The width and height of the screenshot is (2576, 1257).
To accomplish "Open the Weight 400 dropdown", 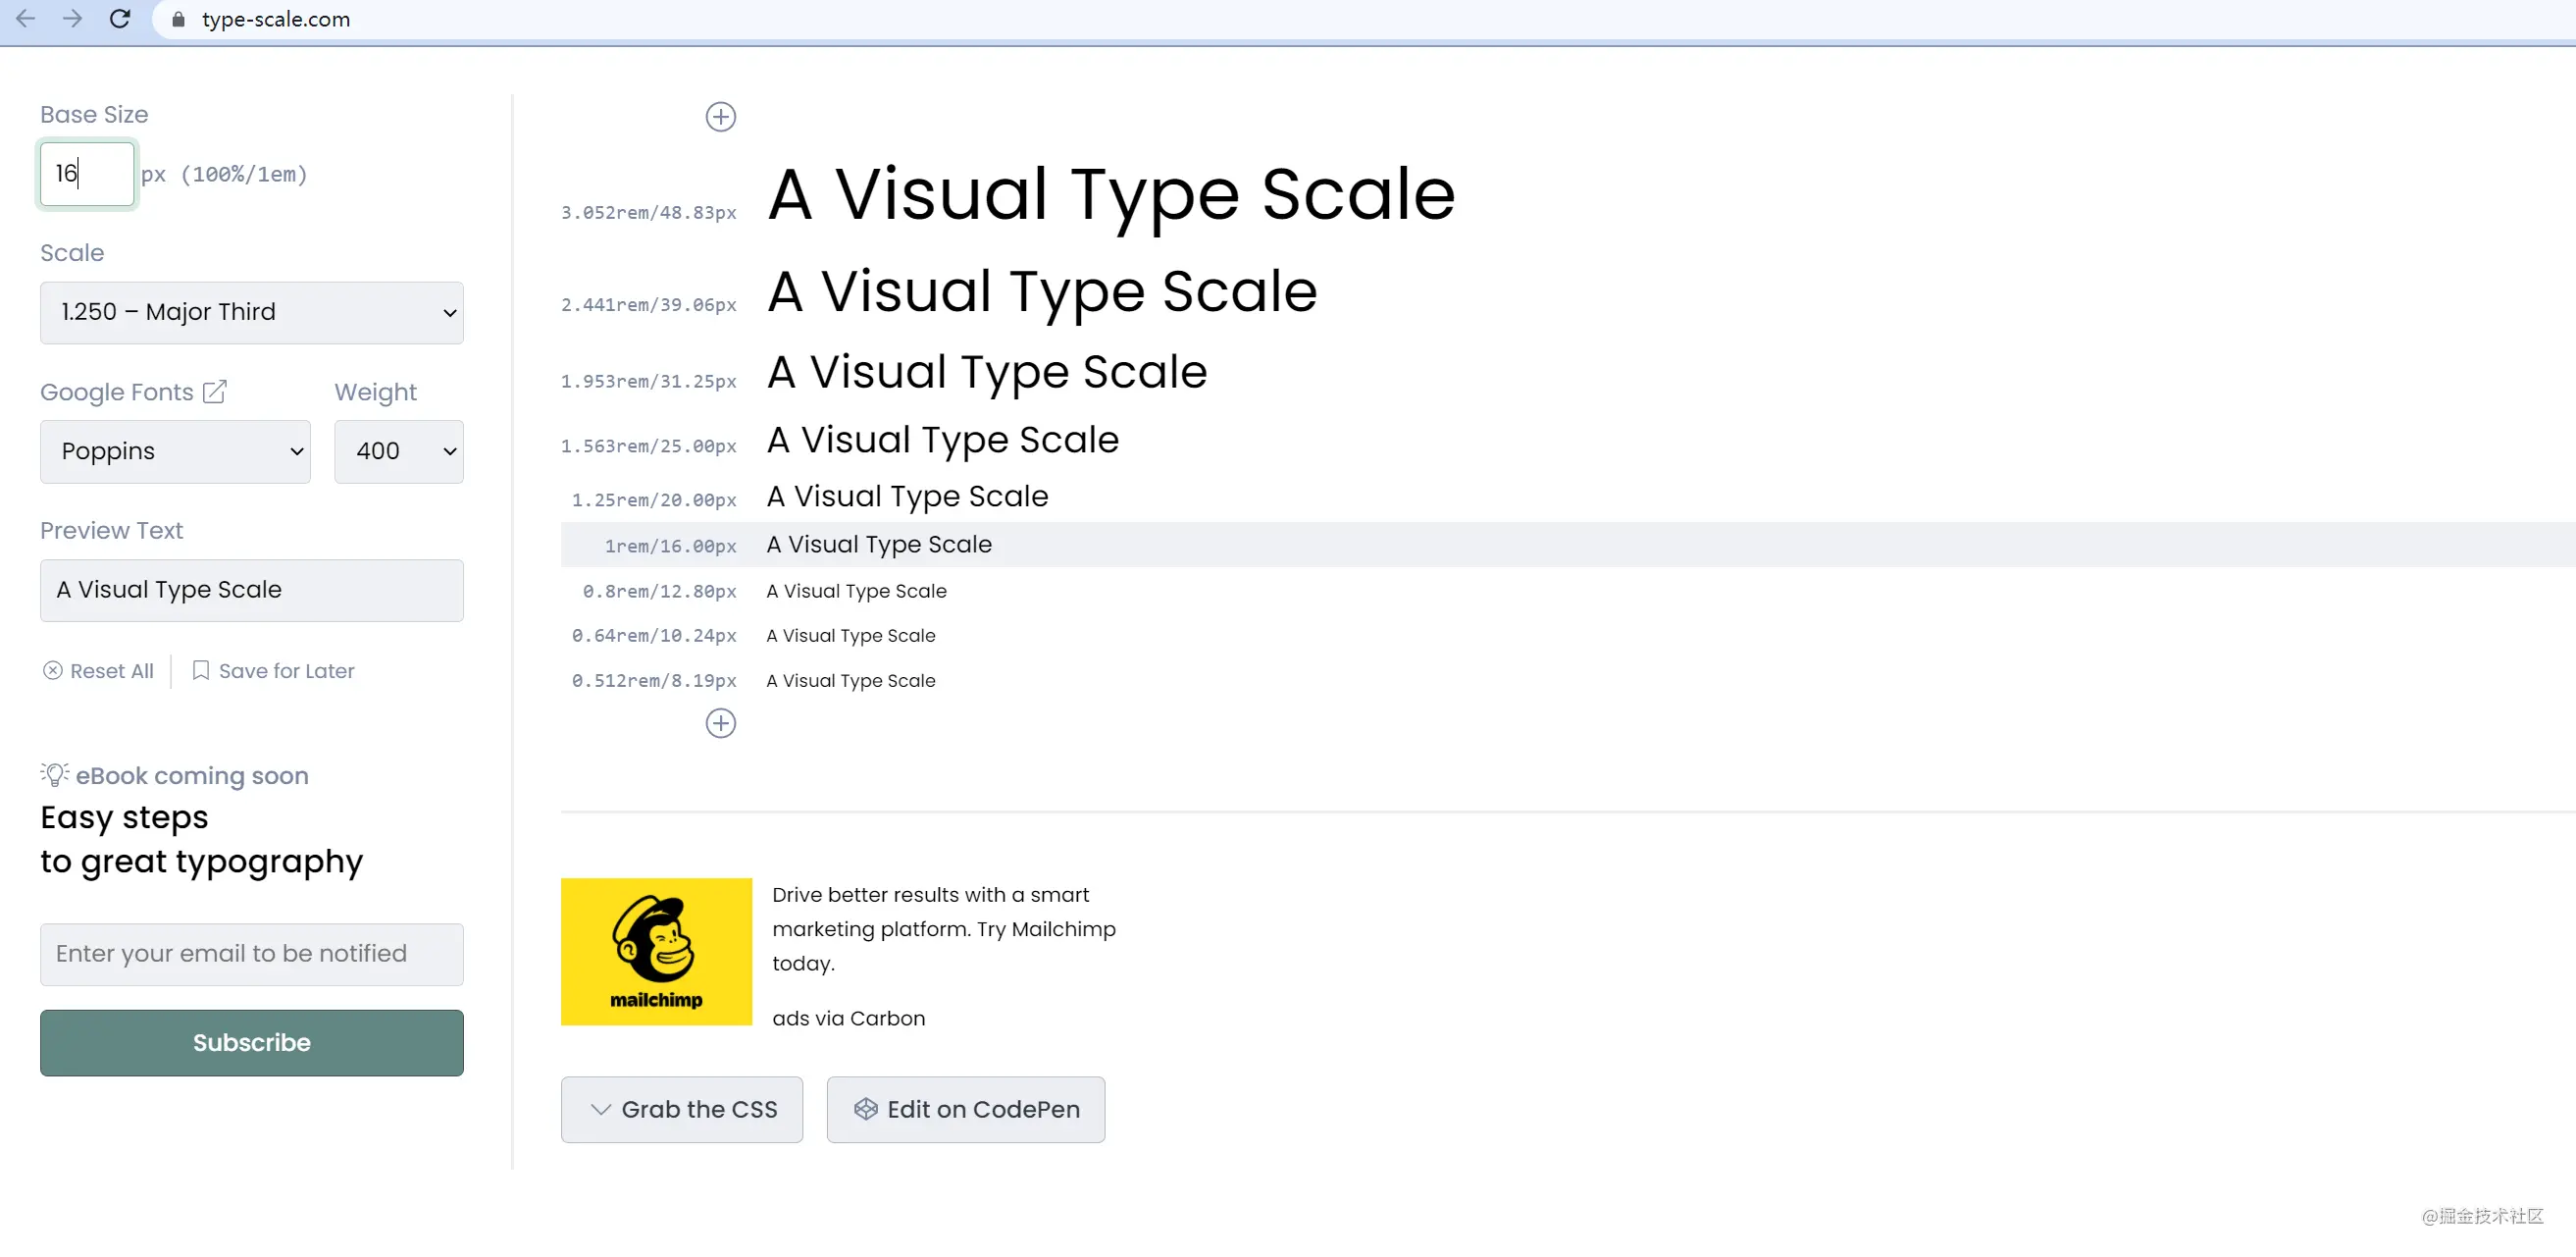I will point(398,451).
